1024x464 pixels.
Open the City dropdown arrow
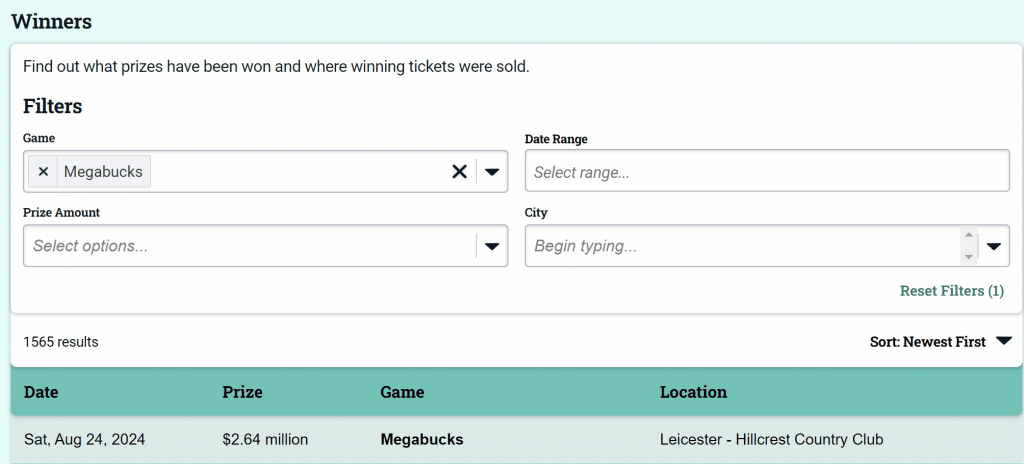[x=994, y=246]
